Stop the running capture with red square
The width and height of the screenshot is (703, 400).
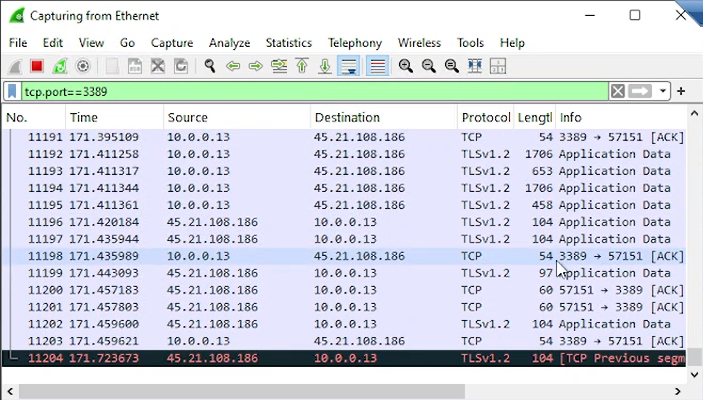pyautogui.click(x=37, y=66)
